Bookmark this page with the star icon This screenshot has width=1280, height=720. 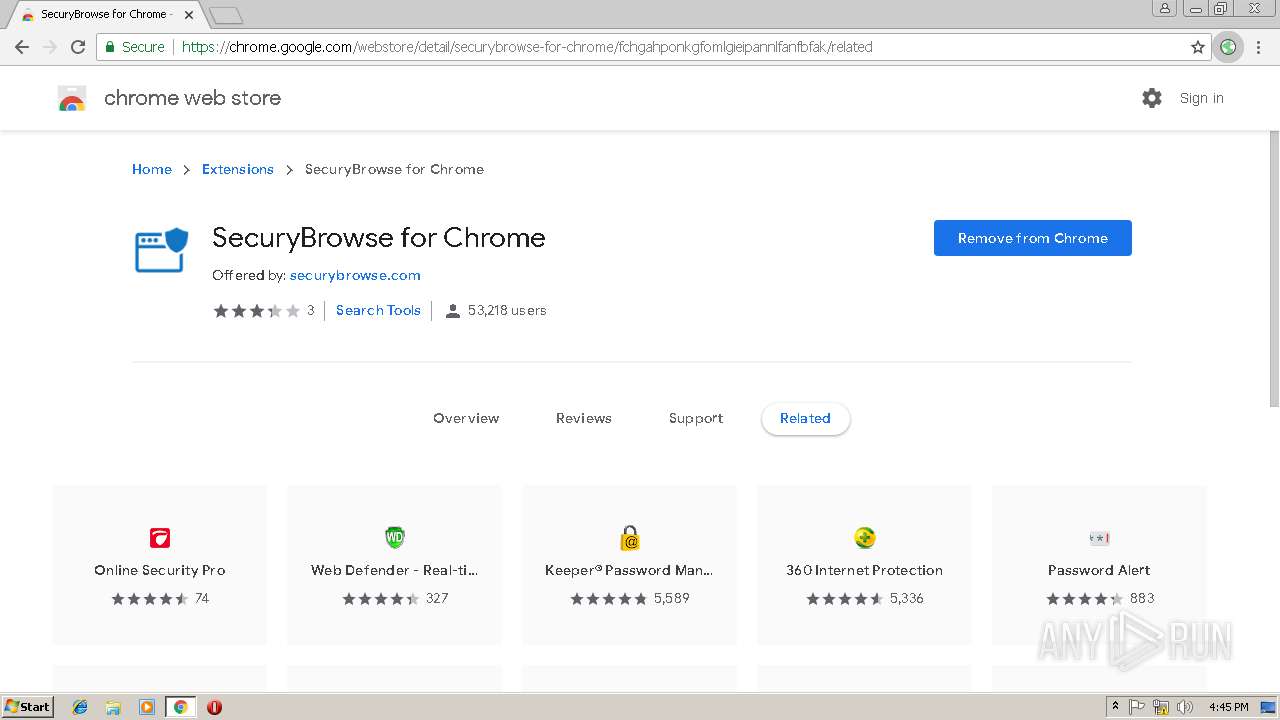pyautogui.click(x=1198, y=47)
